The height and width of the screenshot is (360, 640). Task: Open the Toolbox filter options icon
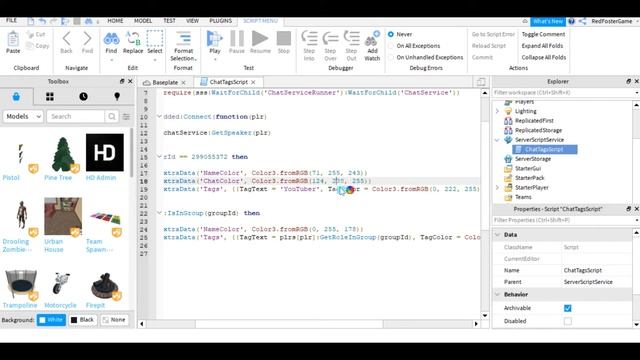click(x=127, y=117)
